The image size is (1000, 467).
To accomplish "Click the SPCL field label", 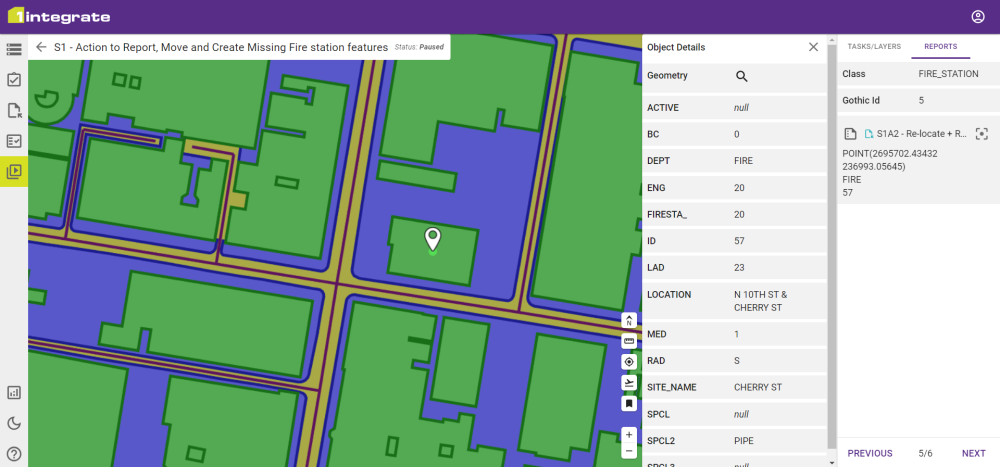I will pos(658,414).
